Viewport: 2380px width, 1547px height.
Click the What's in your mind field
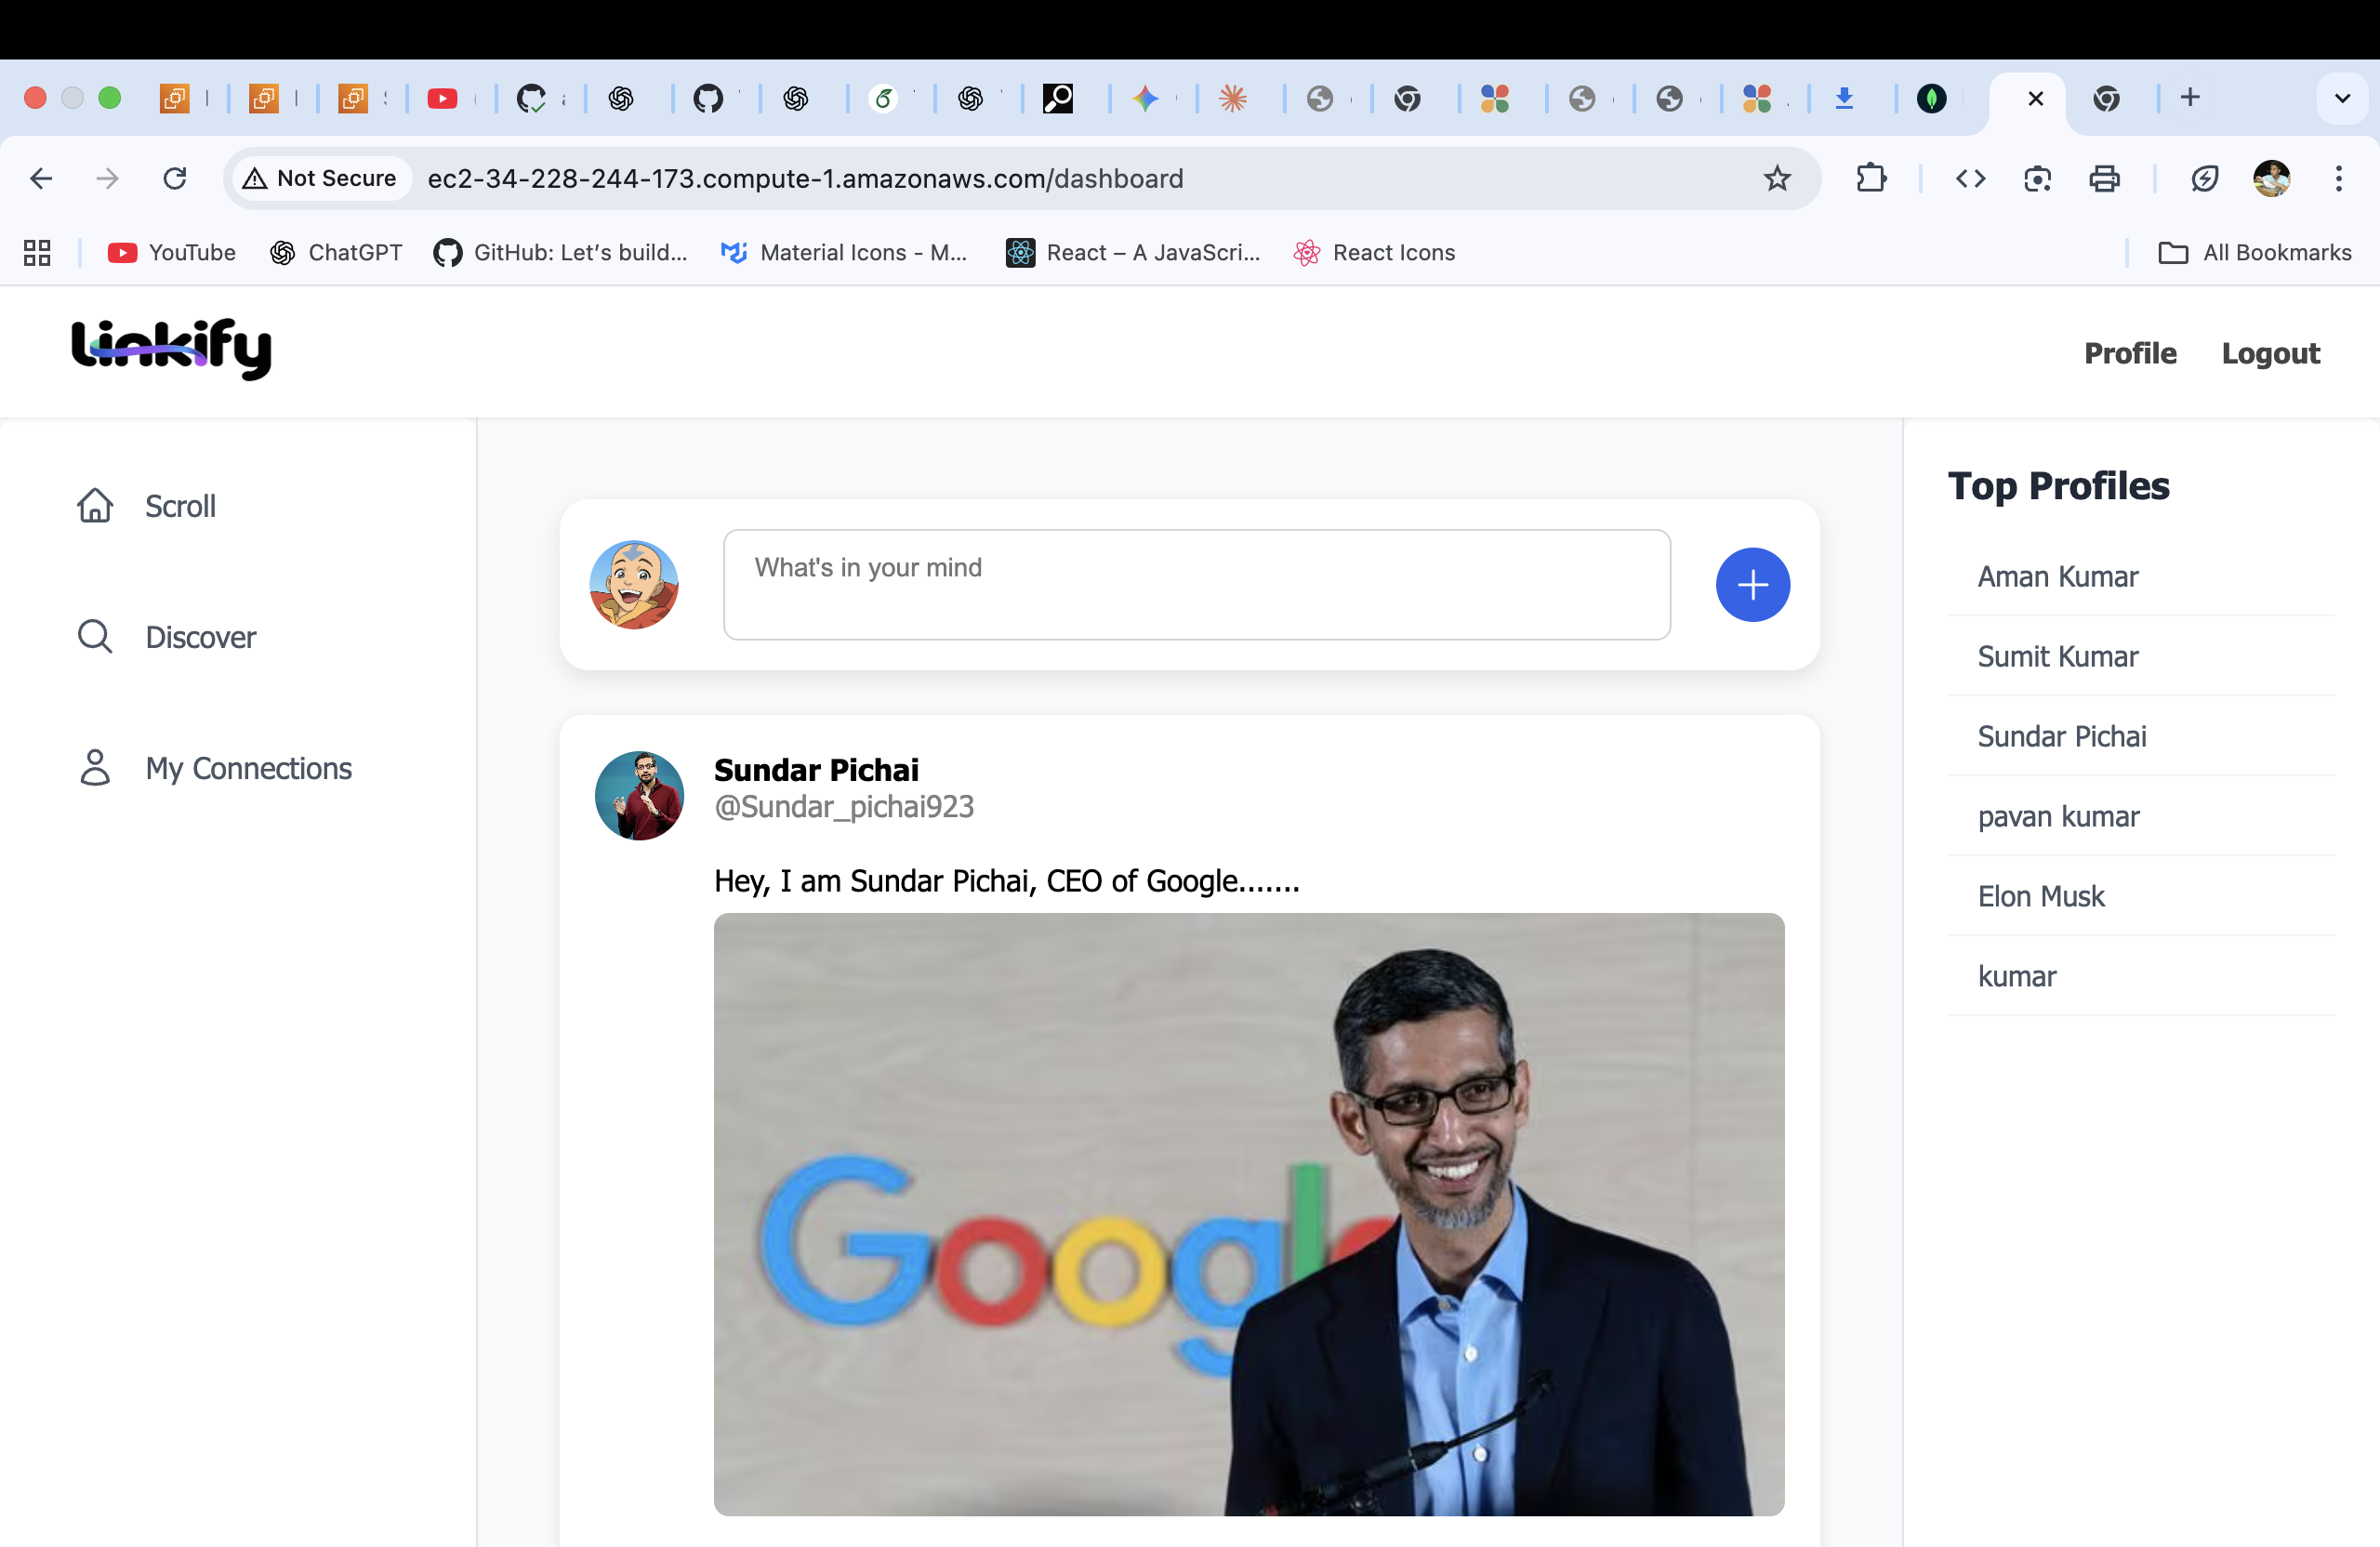(x=1197, y=585)
